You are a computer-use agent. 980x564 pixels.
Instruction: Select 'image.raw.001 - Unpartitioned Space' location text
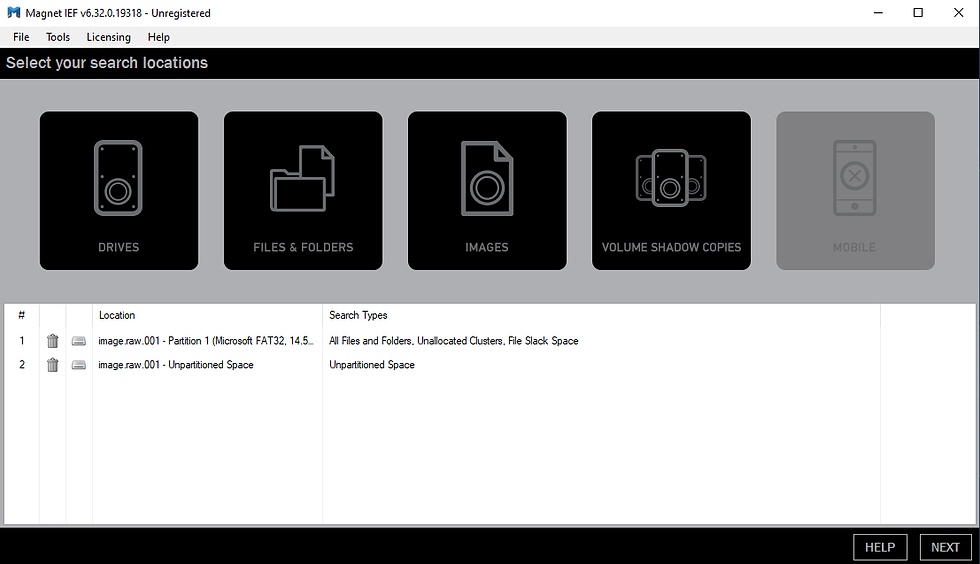click(176, 365)
